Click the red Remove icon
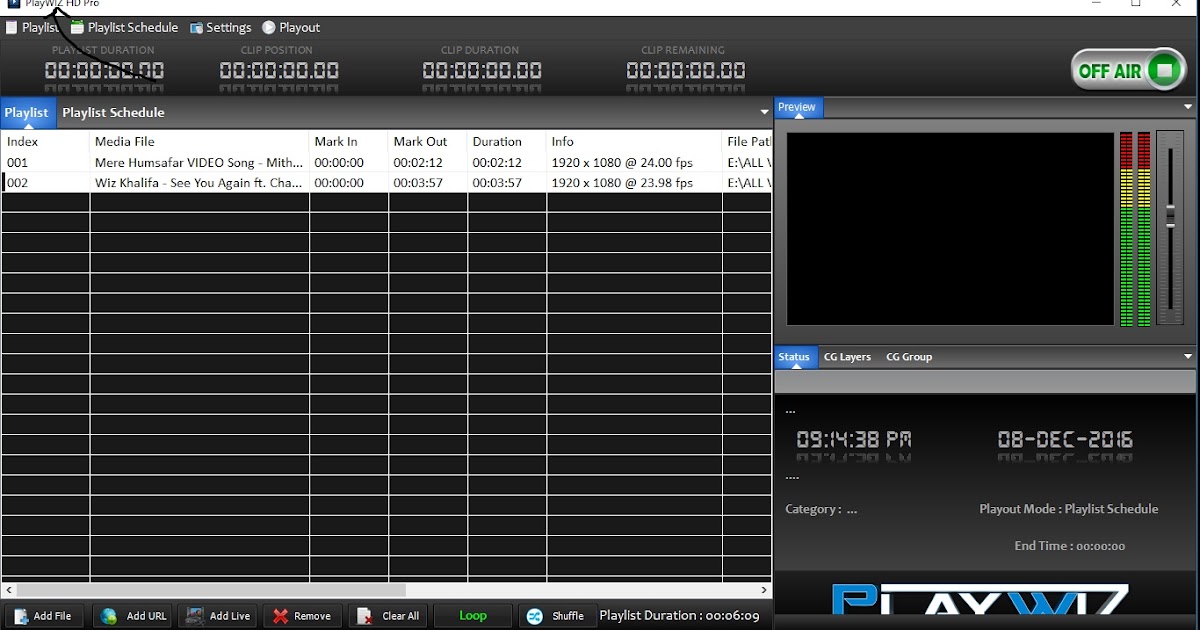Screen dimensions: 1200x630 pos(278,616)
